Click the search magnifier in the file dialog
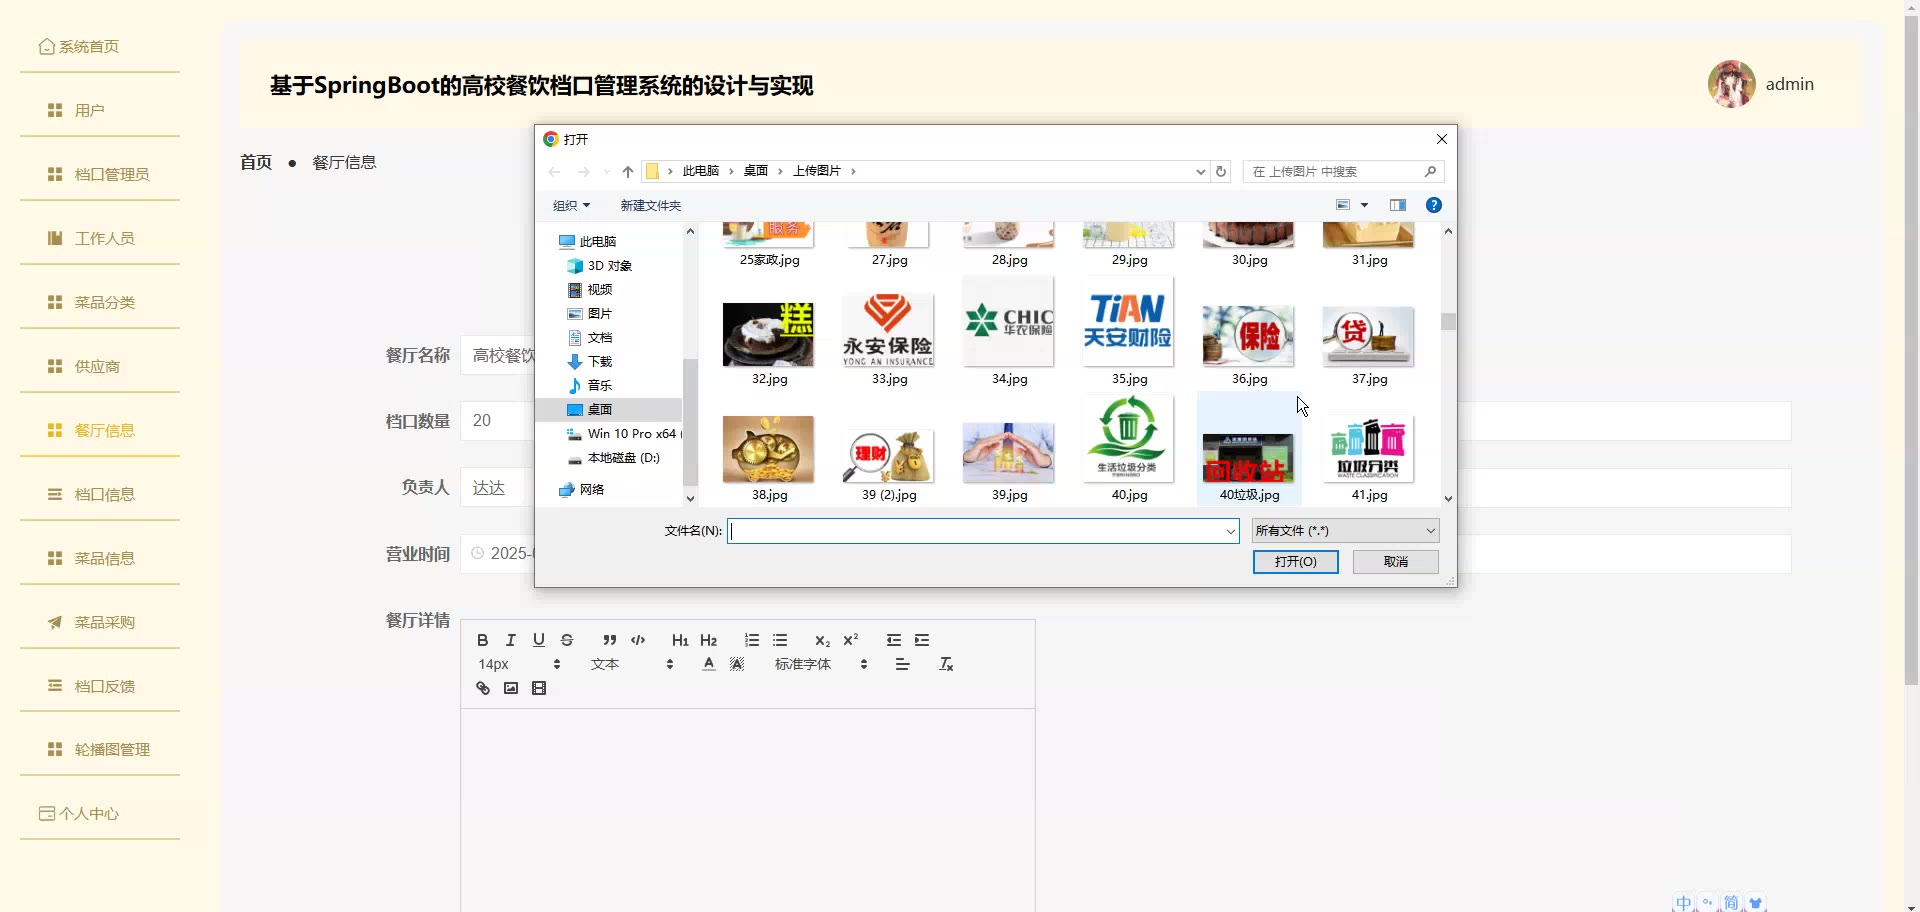1920x912 pixels. (x=1430, y=171)
